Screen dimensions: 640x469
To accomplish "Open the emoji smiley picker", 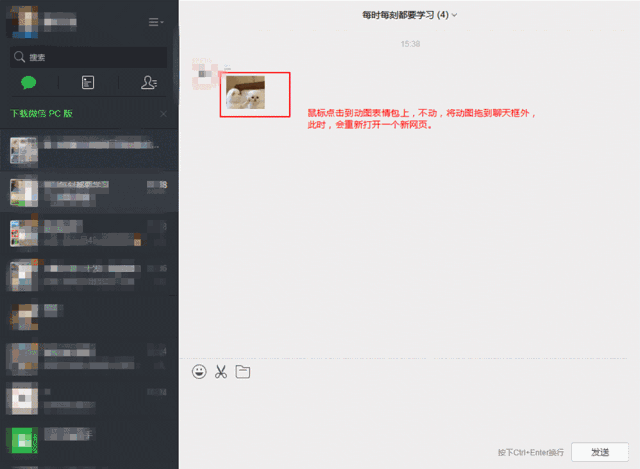I will pyautogui.click(x=199, y=371).
